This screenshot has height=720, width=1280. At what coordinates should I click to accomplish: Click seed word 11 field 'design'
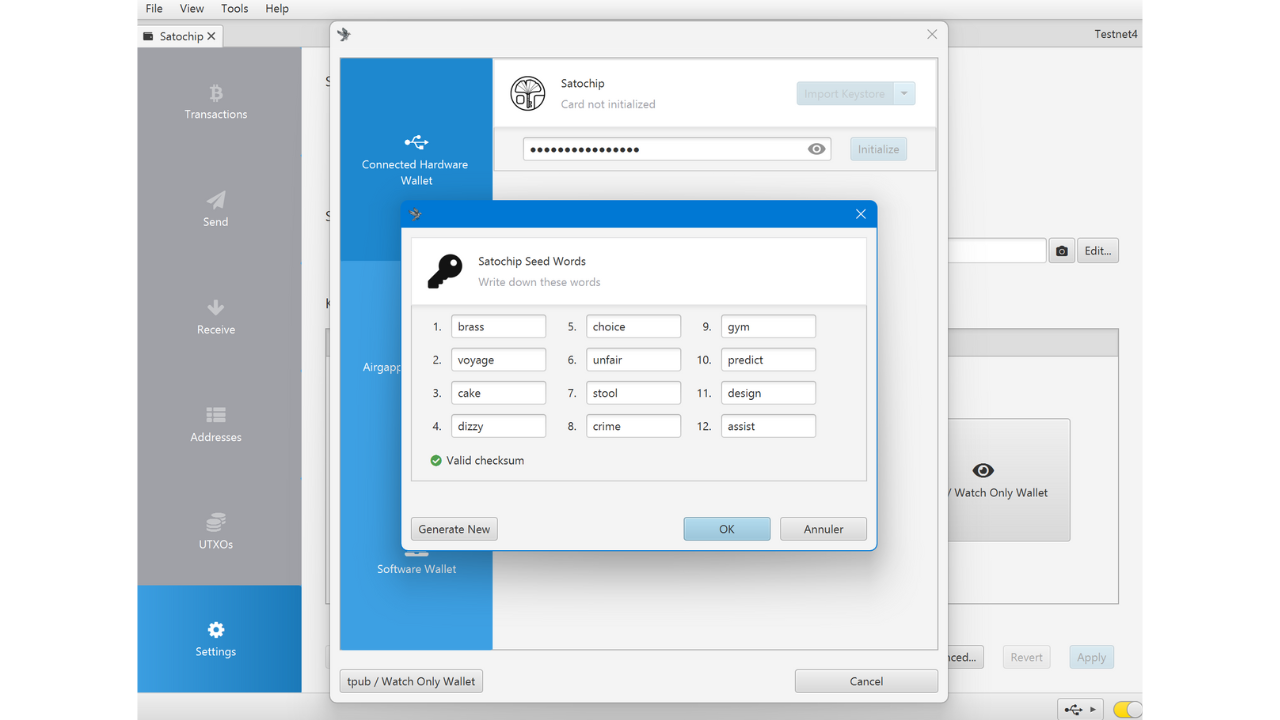point(768,393)
